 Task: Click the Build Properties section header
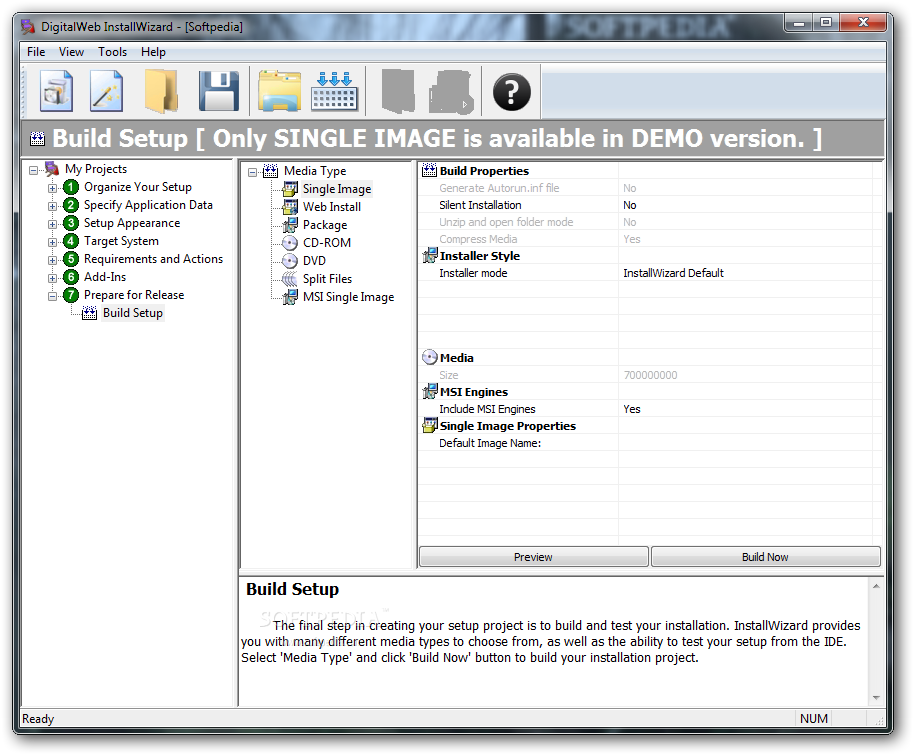coord(484,171)
